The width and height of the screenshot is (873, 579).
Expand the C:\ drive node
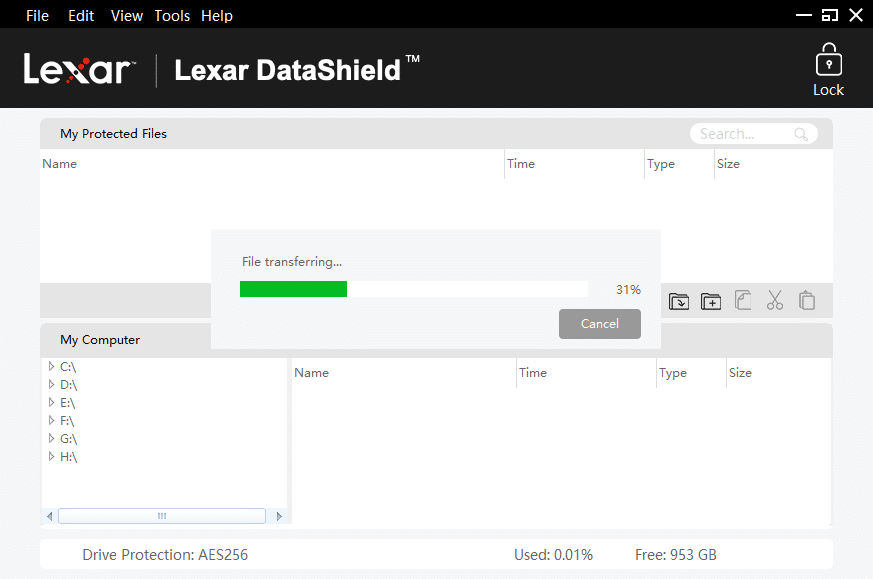(x=51, y=367)
